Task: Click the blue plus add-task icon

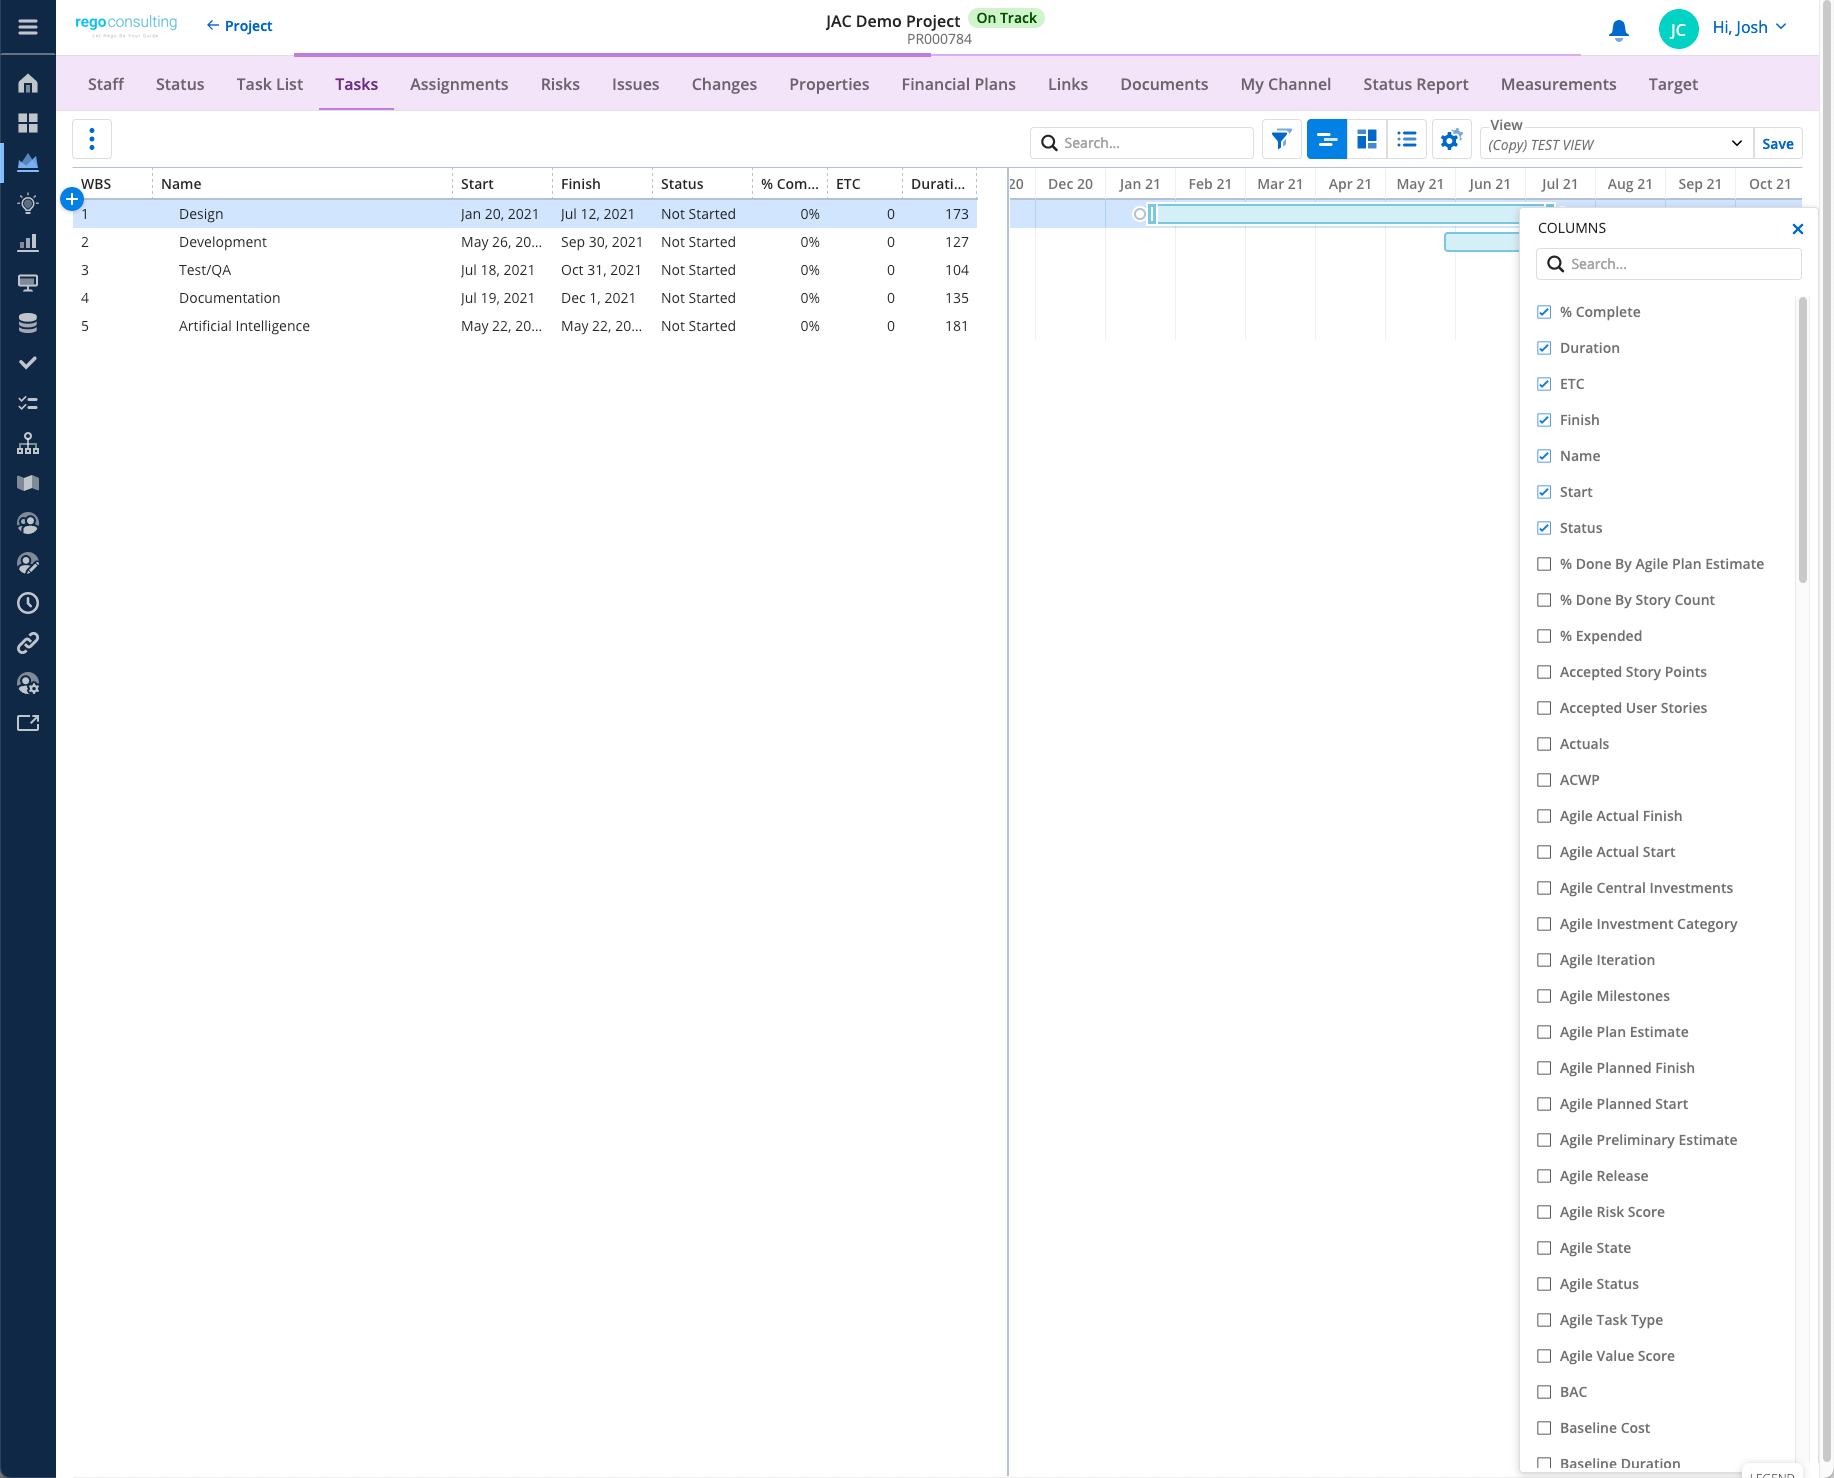Action: [72, 199]
